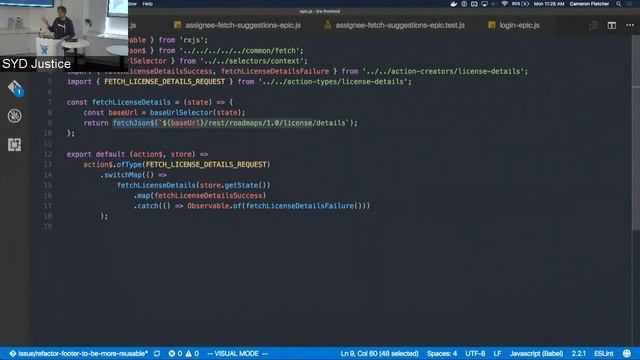The image size is (640, 360).
Task: Click baseUrlSelector(state) call on line 8
Action: coord(197,112)
